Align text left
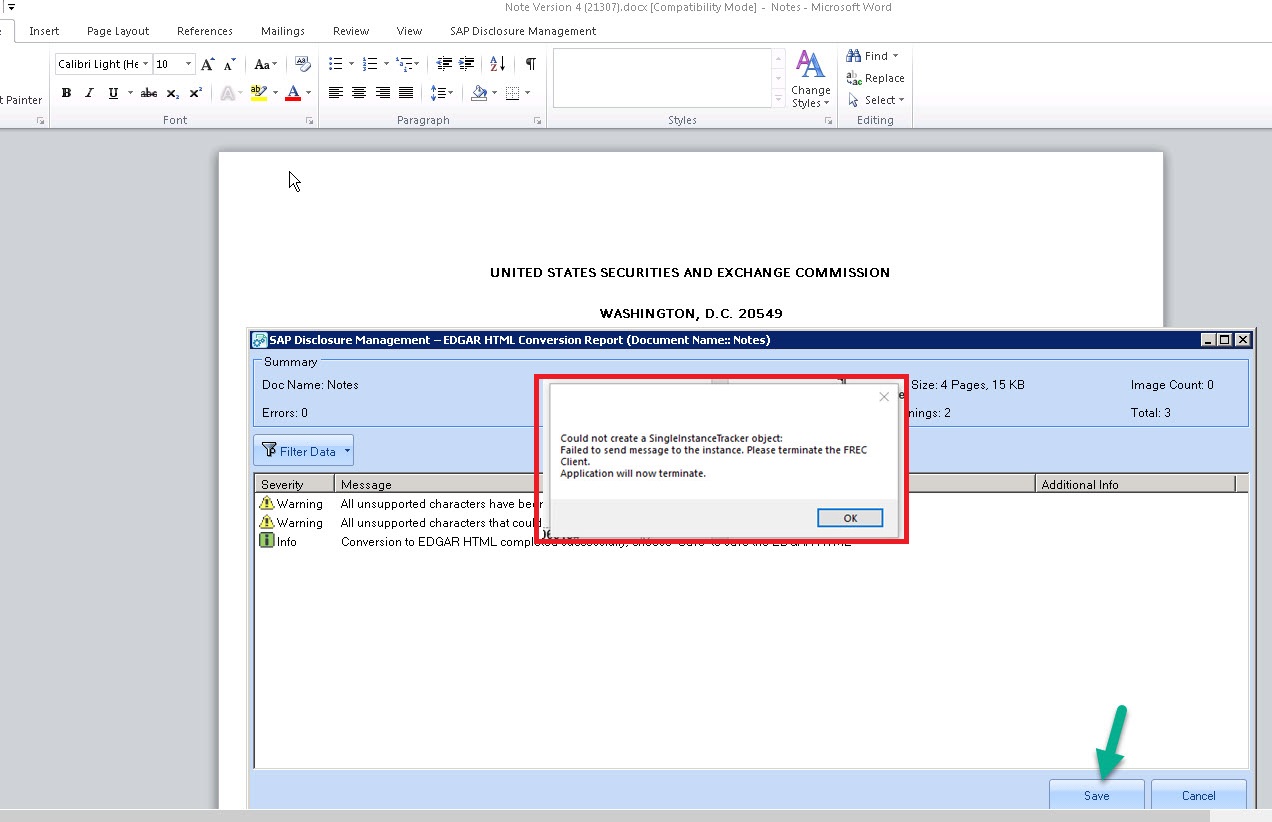Screen dimensions: 1272x822 (336, 93)
